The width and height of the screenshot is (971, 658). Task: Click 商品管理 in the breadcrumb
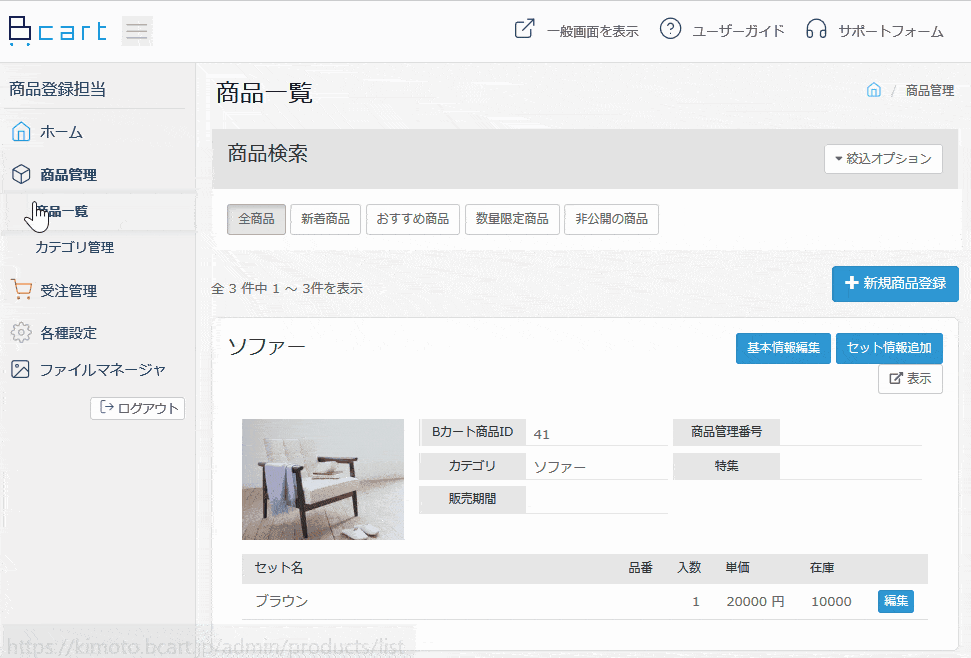coord(930,90)
